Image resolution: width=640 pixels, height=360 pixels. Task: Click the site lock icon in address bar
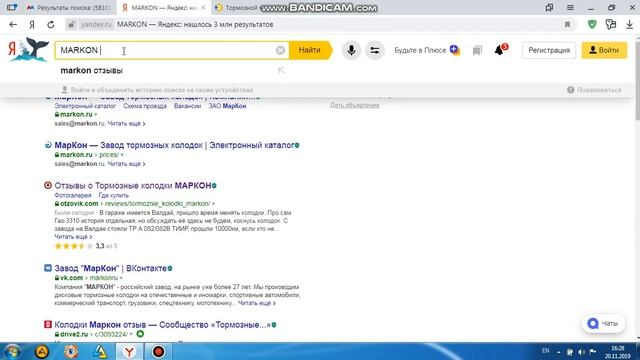pos(71,24)
